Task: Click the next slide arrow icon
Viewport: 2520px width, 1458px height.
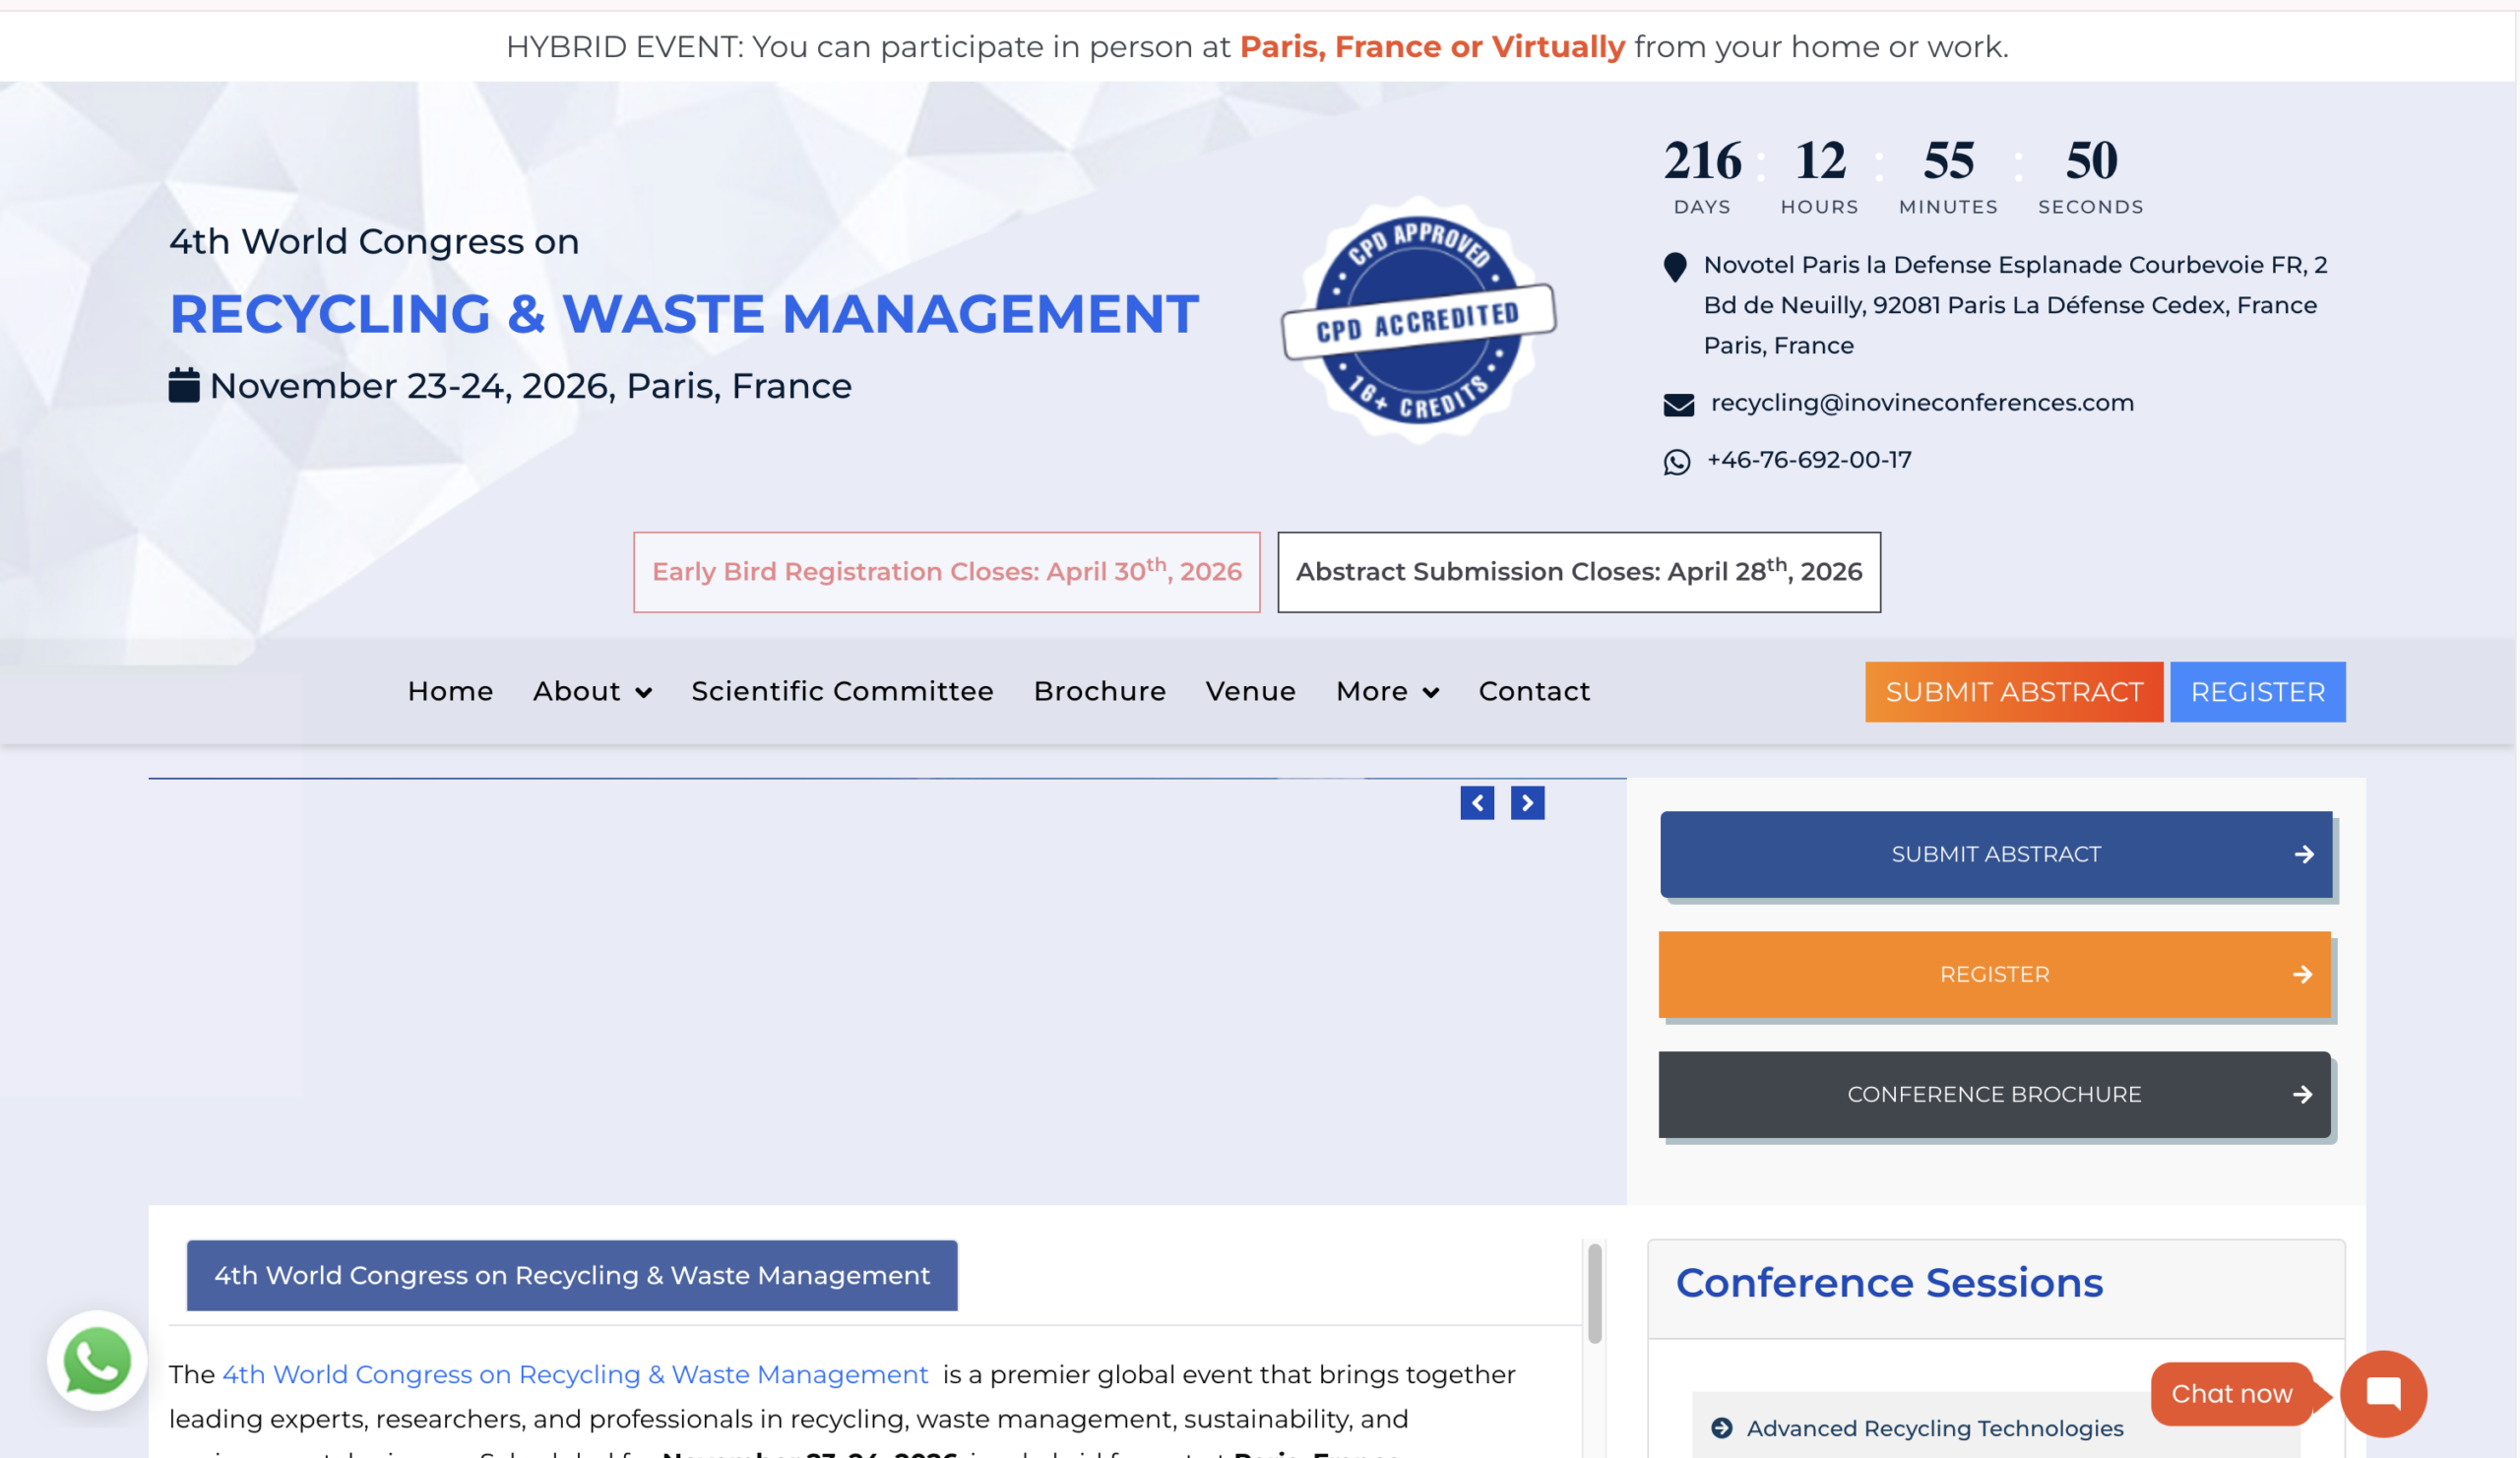Action: click(1527, 803)
